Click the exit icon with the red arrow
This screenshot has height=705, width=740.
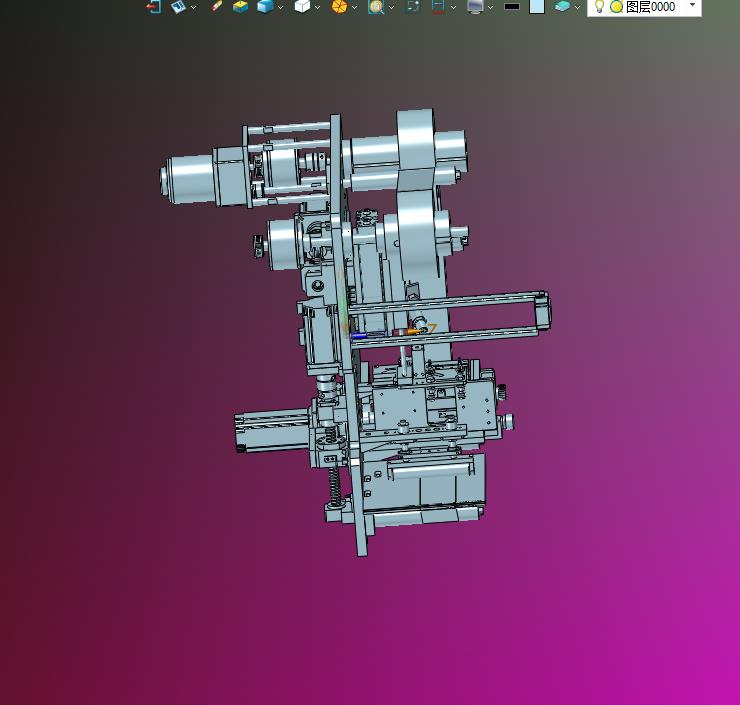click(x=154, y=6)
